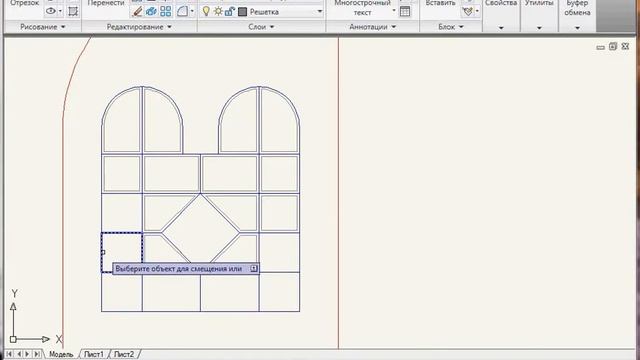Viewport: 640px width, 360px height.
Task: Switch to the Лист1 layout tab
Action: tap(94, 354)
